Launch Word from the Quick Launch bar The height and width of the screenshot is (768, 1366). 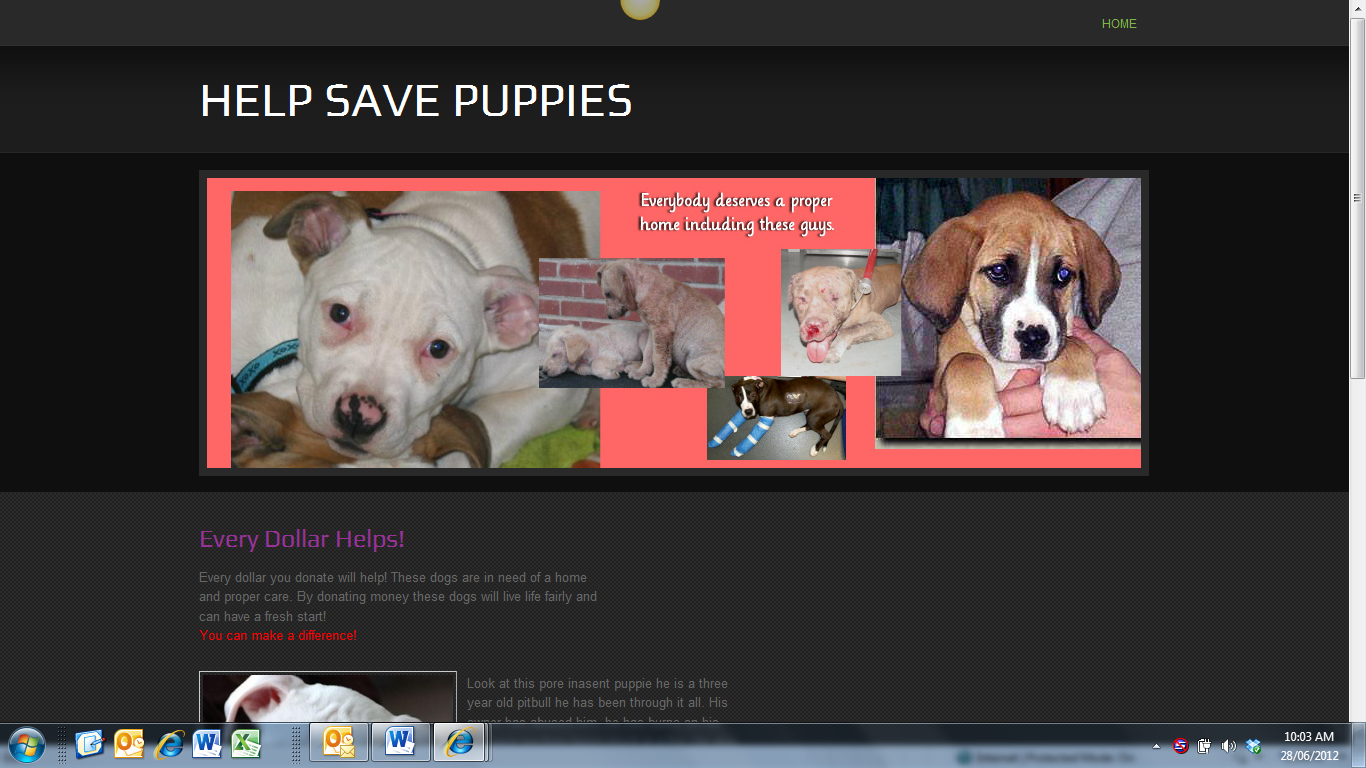click(x=207, y=744)
